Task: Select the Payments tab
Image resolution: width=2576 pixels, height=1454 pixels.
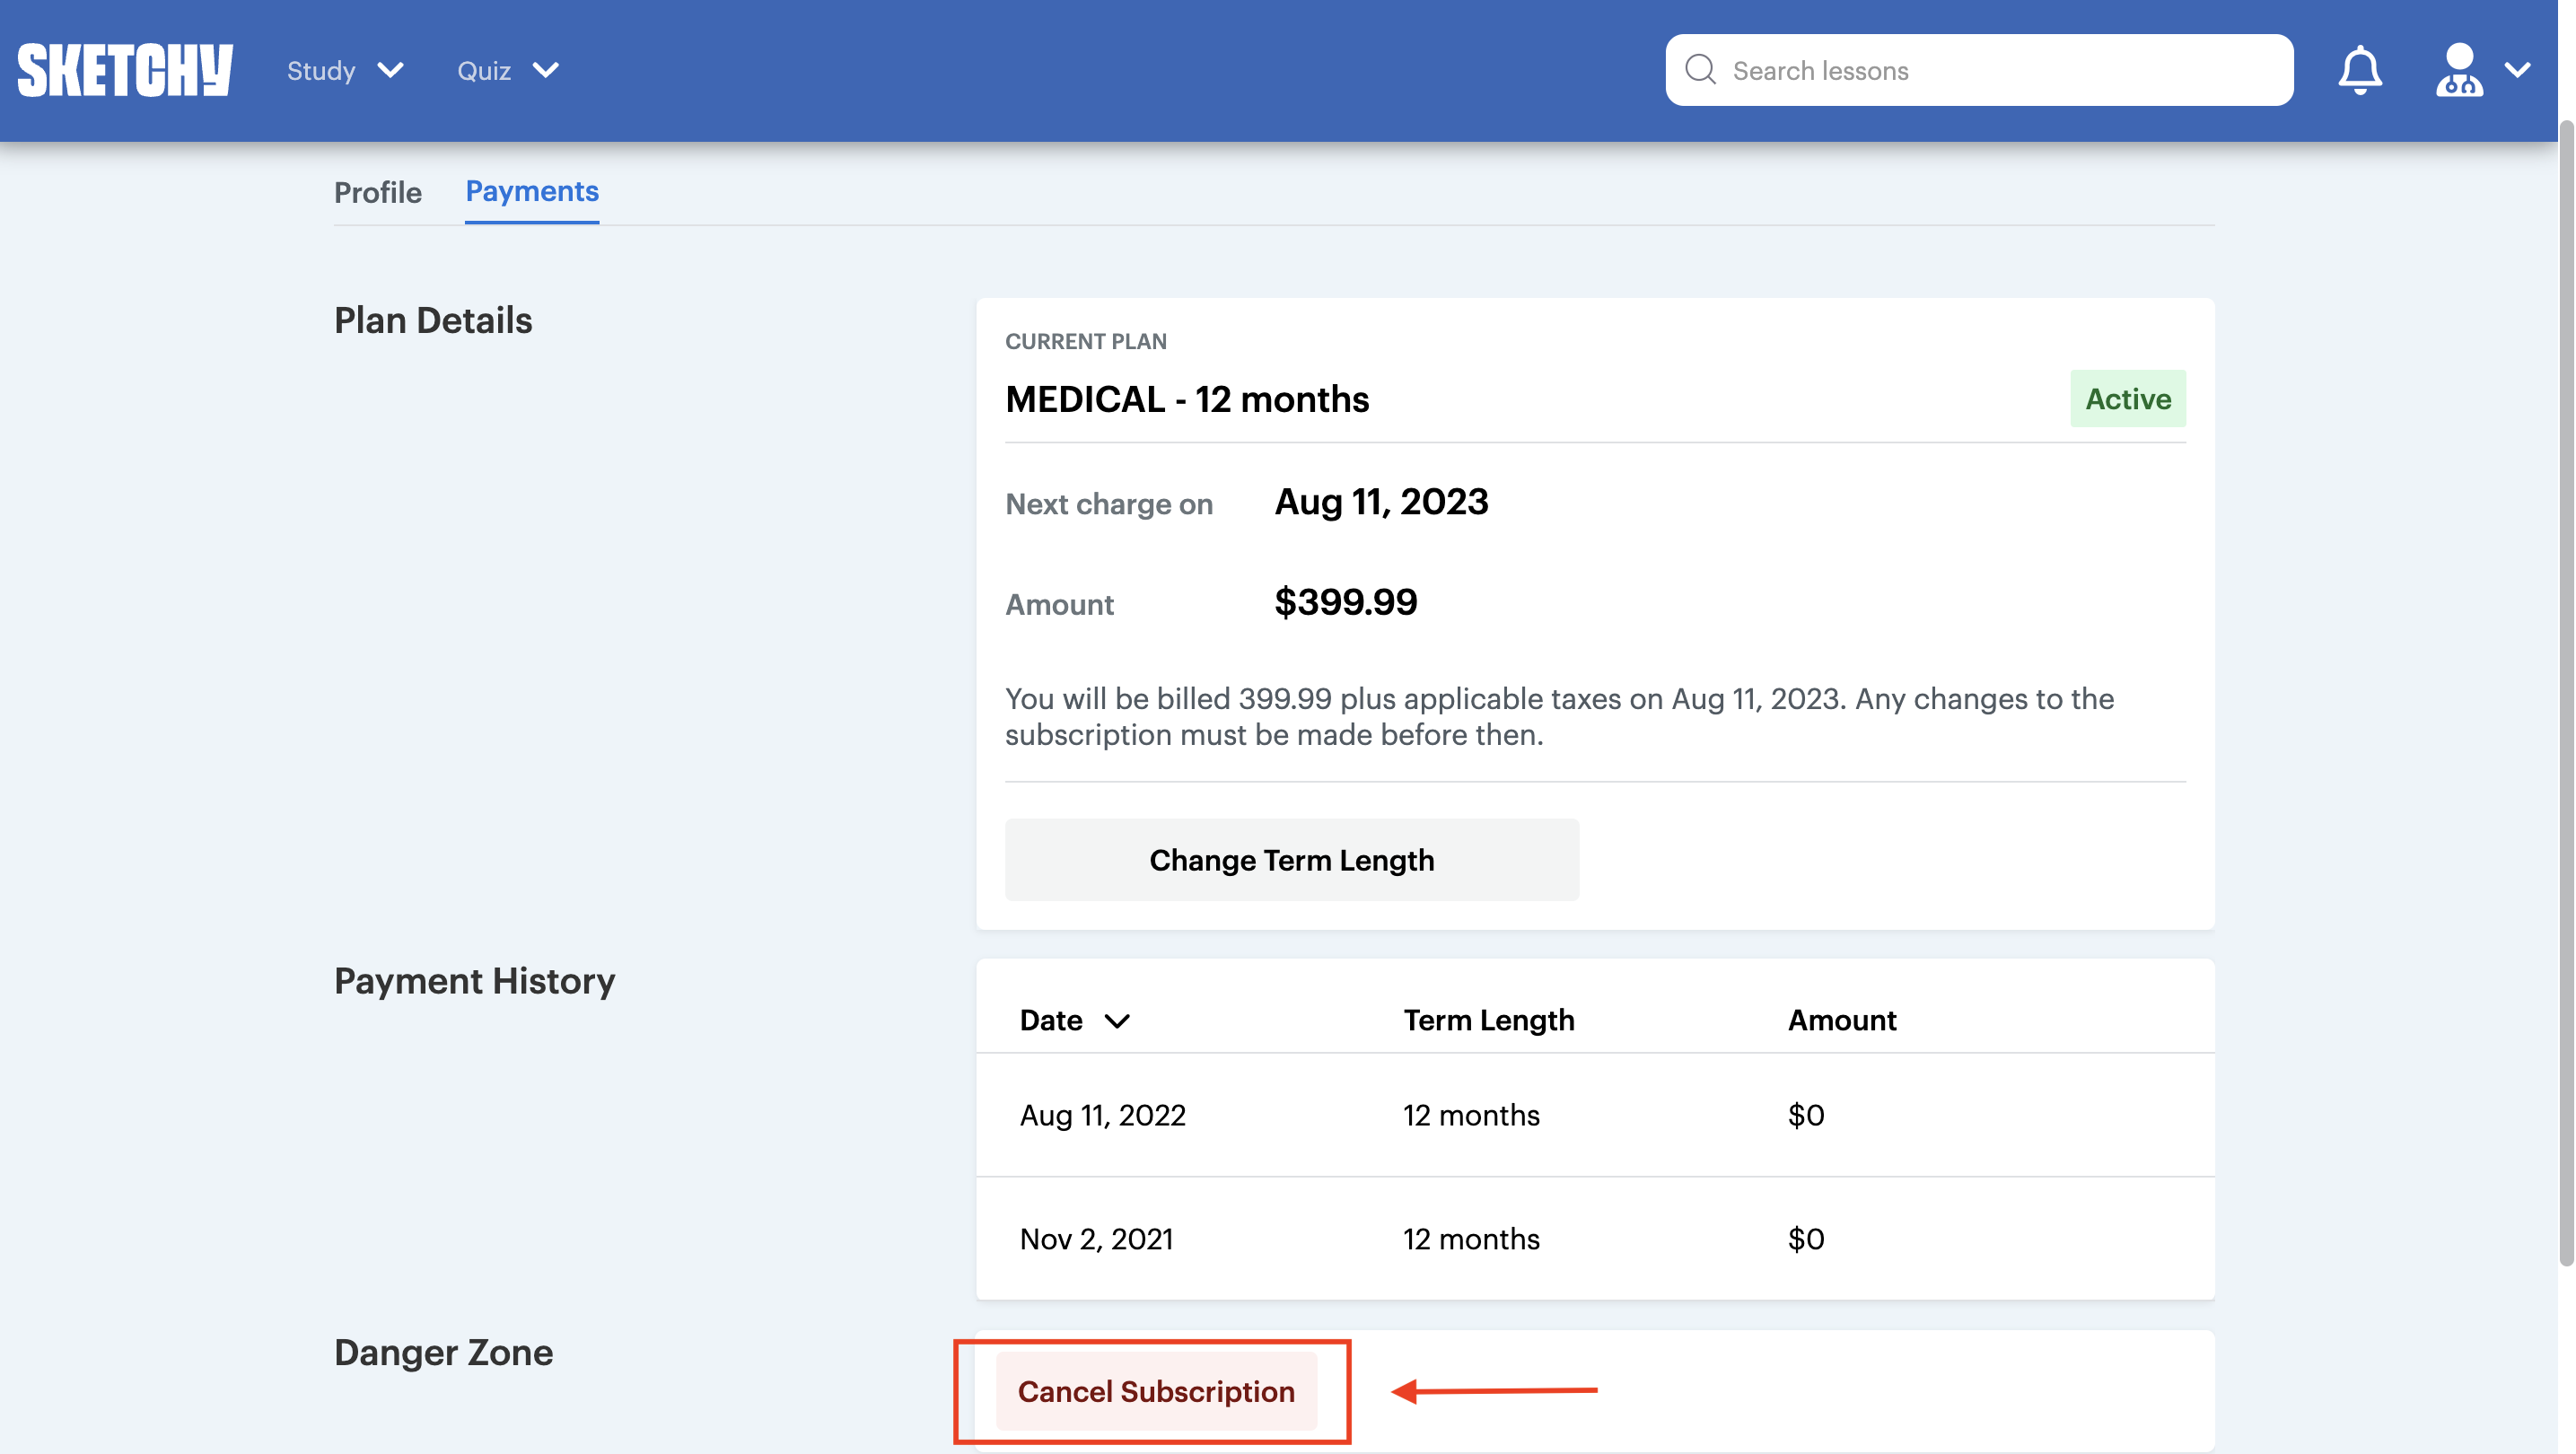Action: click(532, 191)
